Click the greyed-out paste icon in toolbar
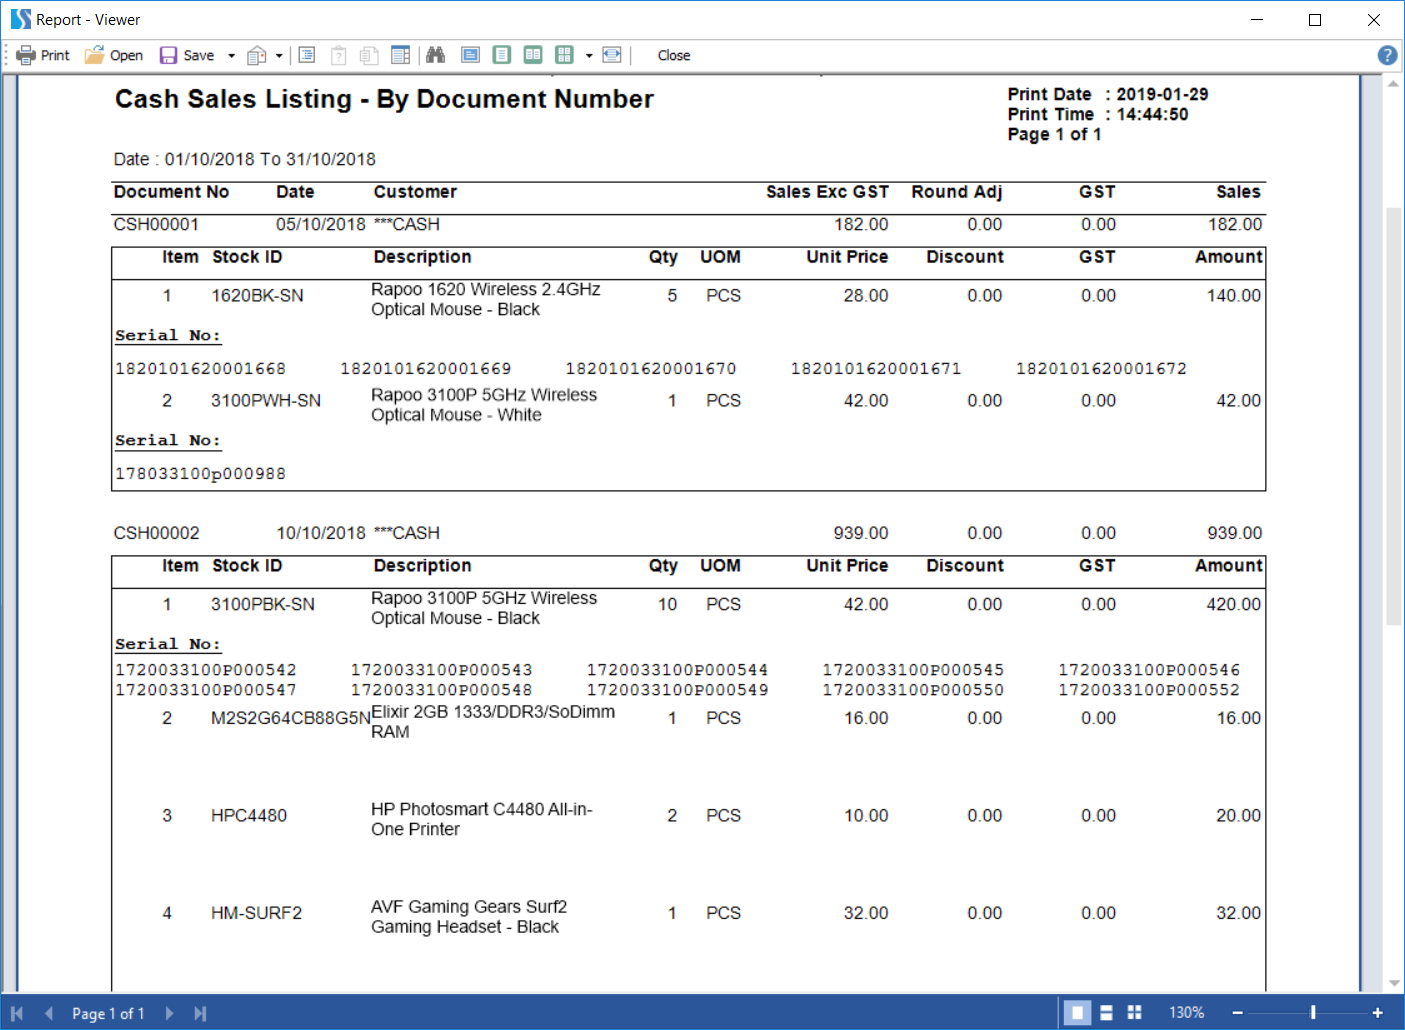The image size is (1405, 1030). (339, 55)
